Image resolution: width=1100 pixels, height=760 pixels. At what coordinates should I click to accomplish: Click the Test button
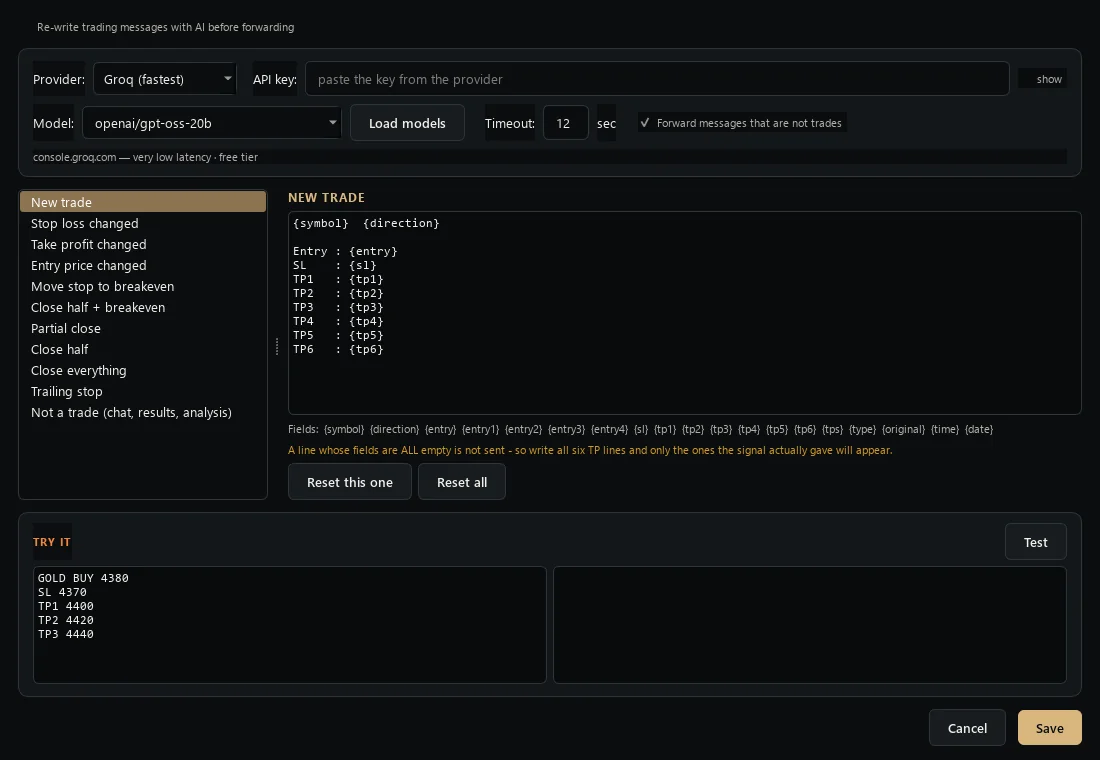click(x=1035, y=542)
